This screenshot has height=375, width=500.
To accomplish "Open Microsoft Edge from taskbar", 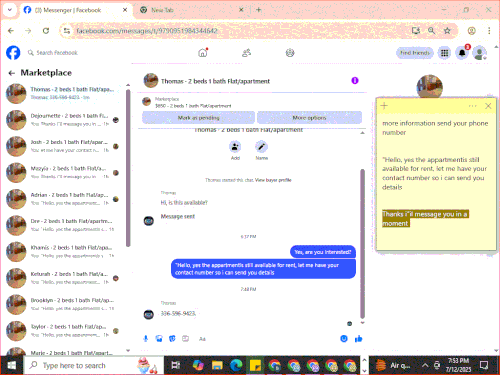I will 236,365.
